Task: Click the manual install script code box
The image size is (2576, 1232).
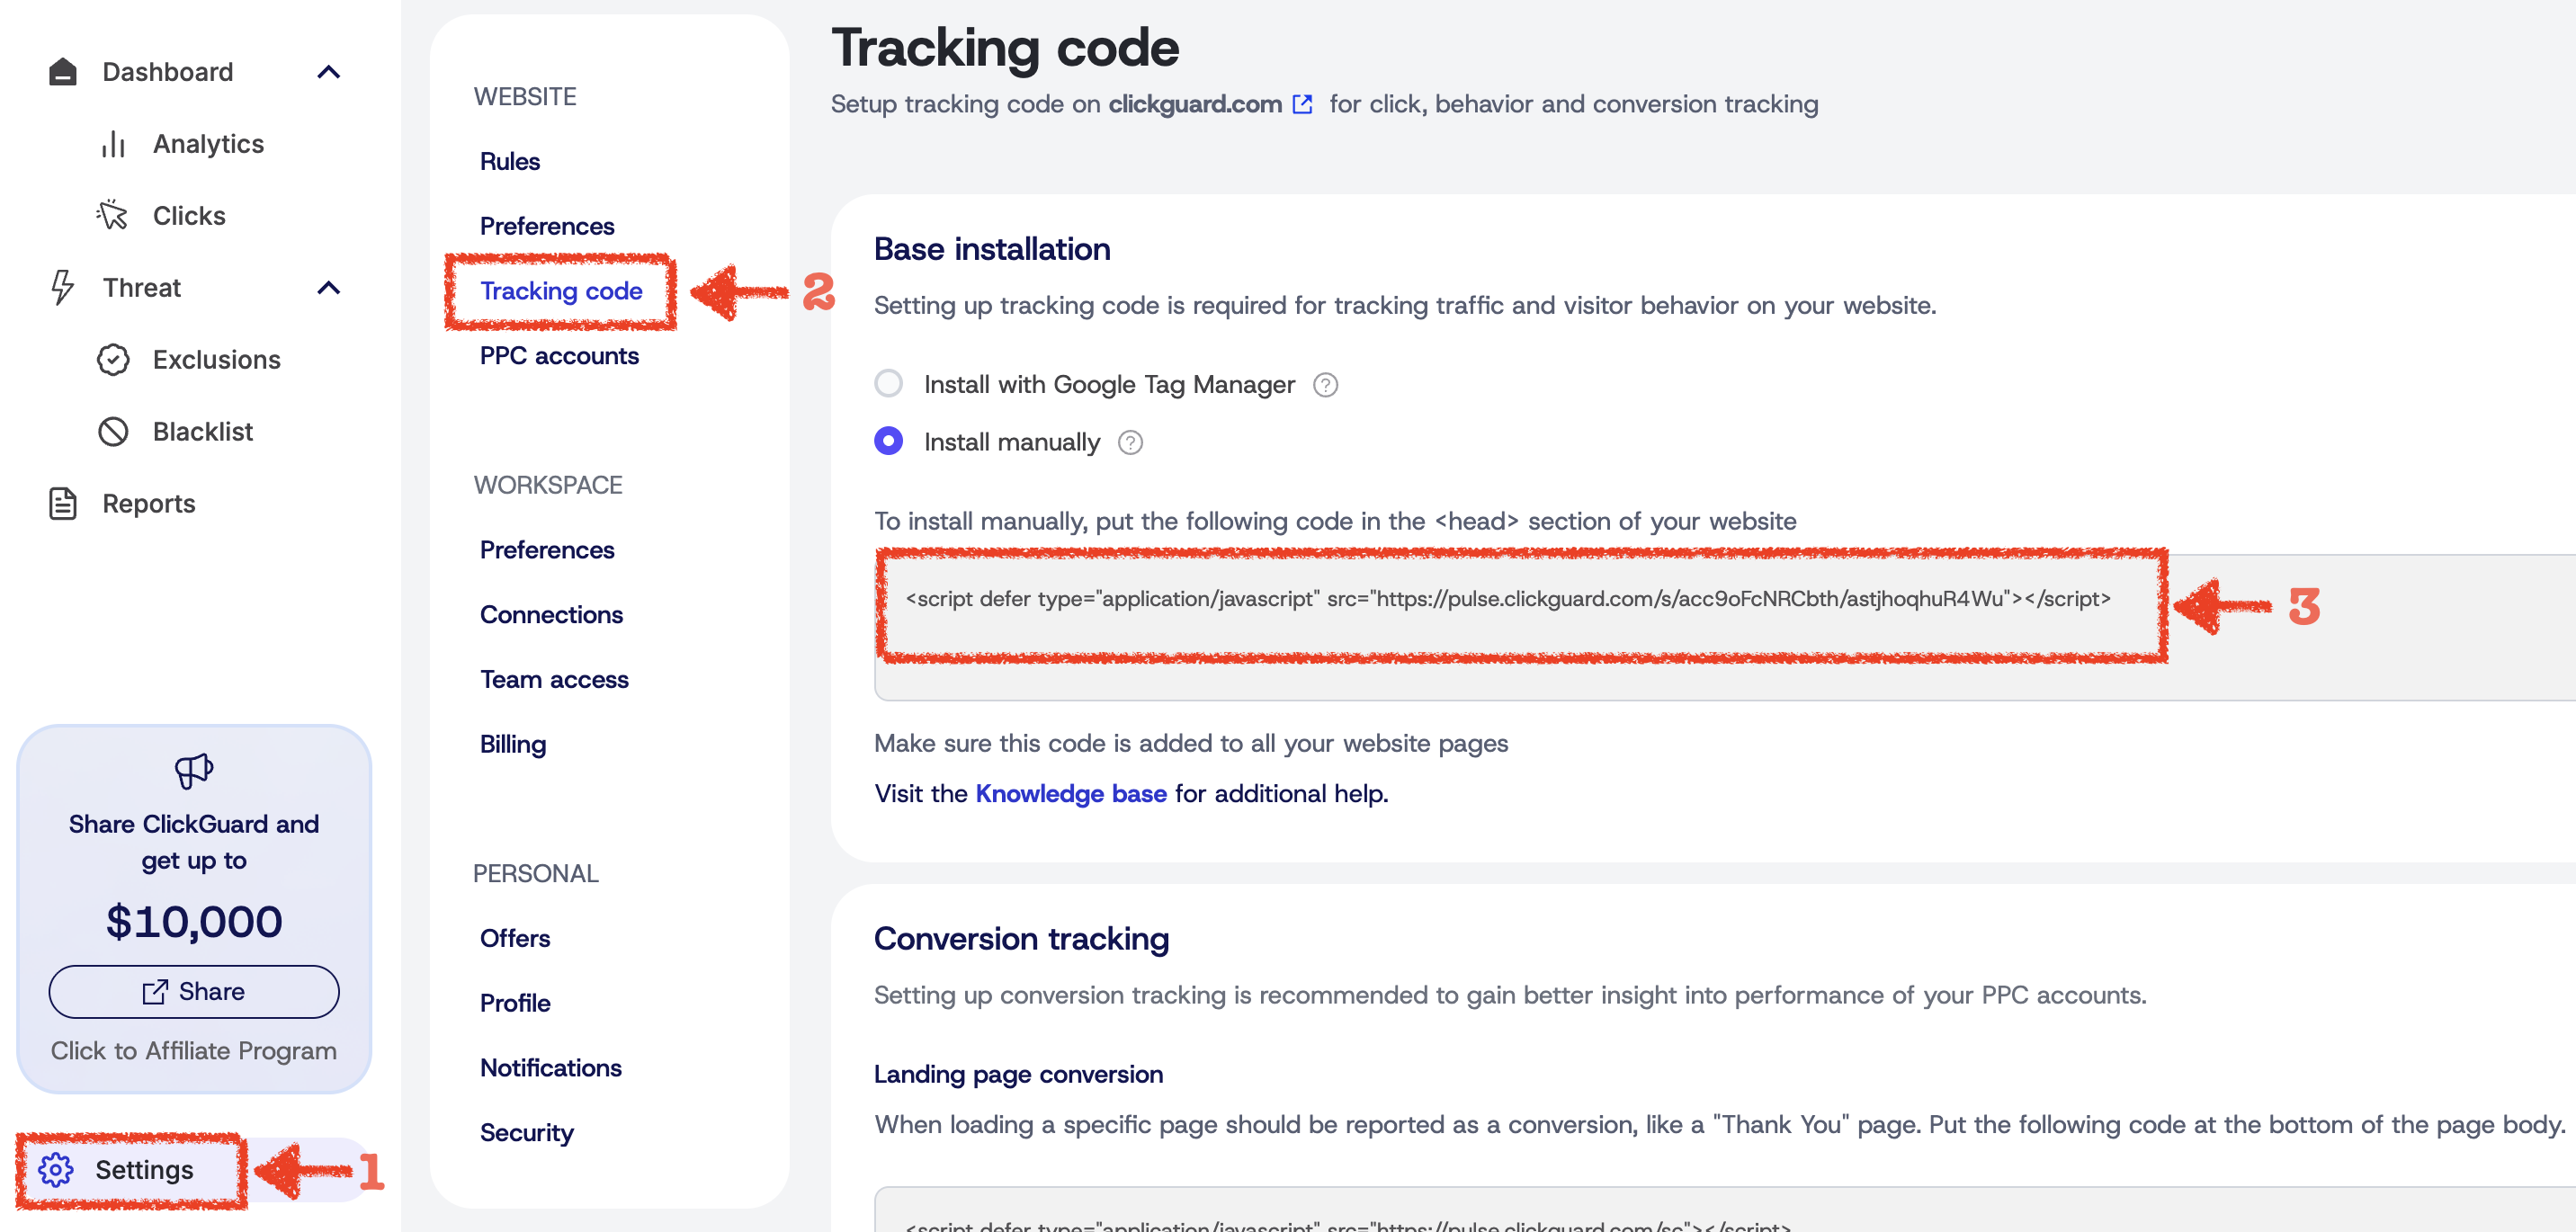Action: click(1507, 600)
